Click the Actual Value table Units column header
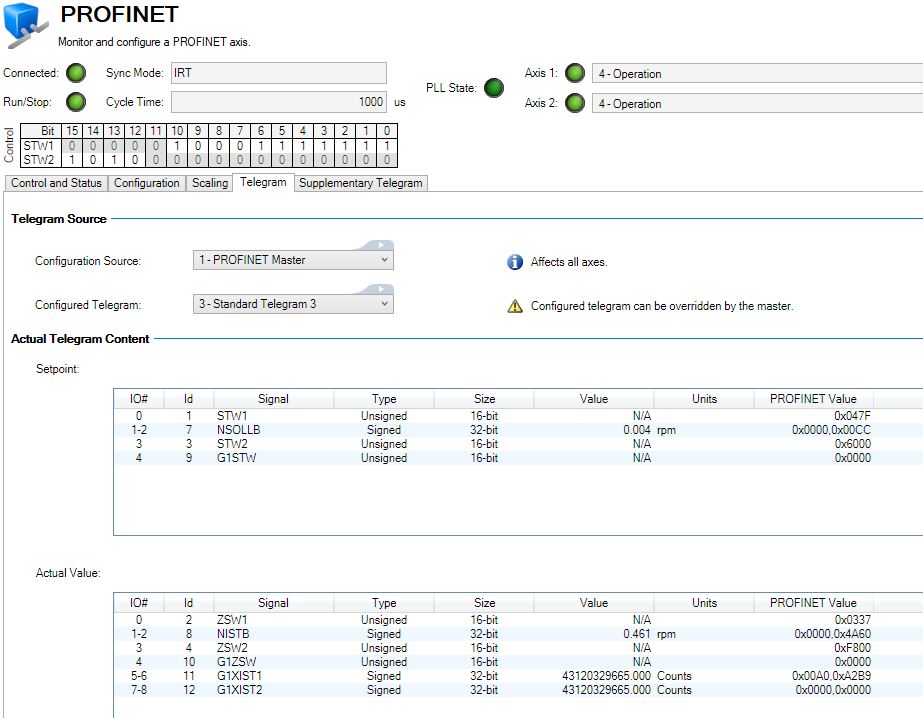The height and width of the screenshot is (718, 923). click(704, 603)
